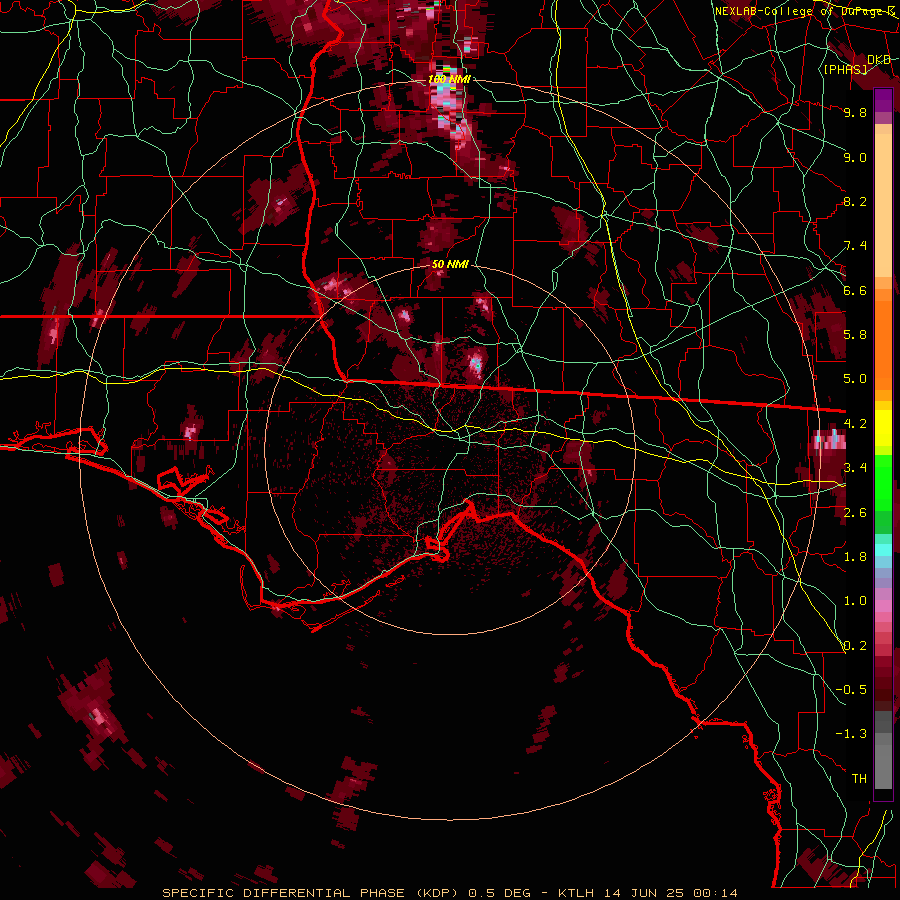900x900 pixels.
Task: Click the [PHAS] units label above the color bar
Action: (x=845, y=69)
